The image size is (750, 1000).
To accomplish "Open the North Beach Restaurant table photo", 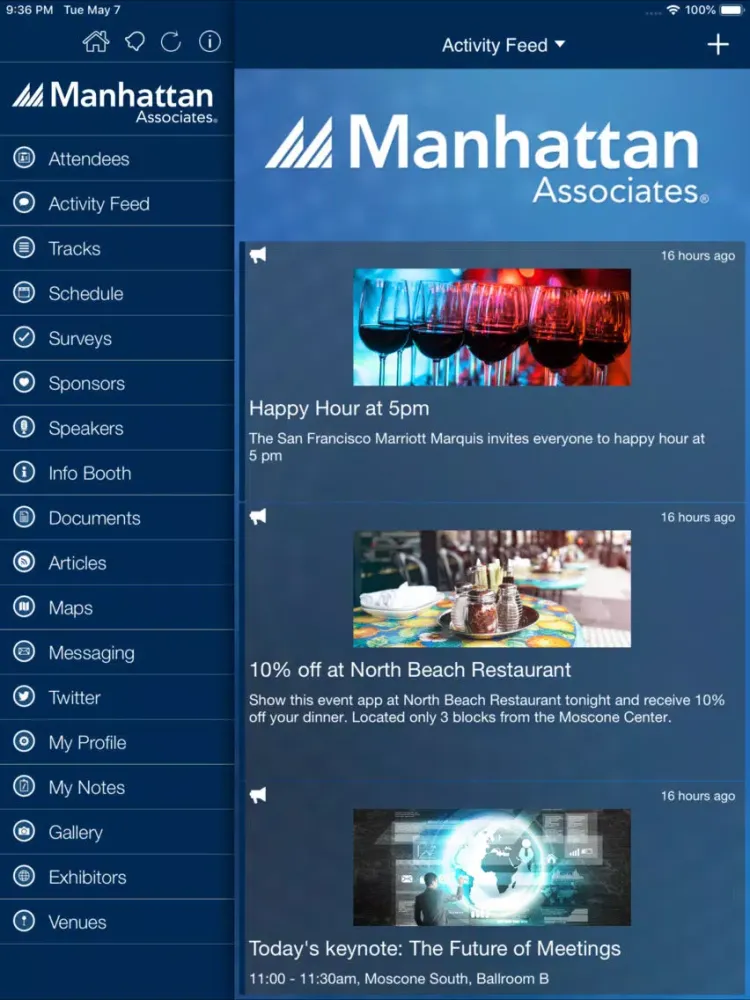I will pos(492,589).
